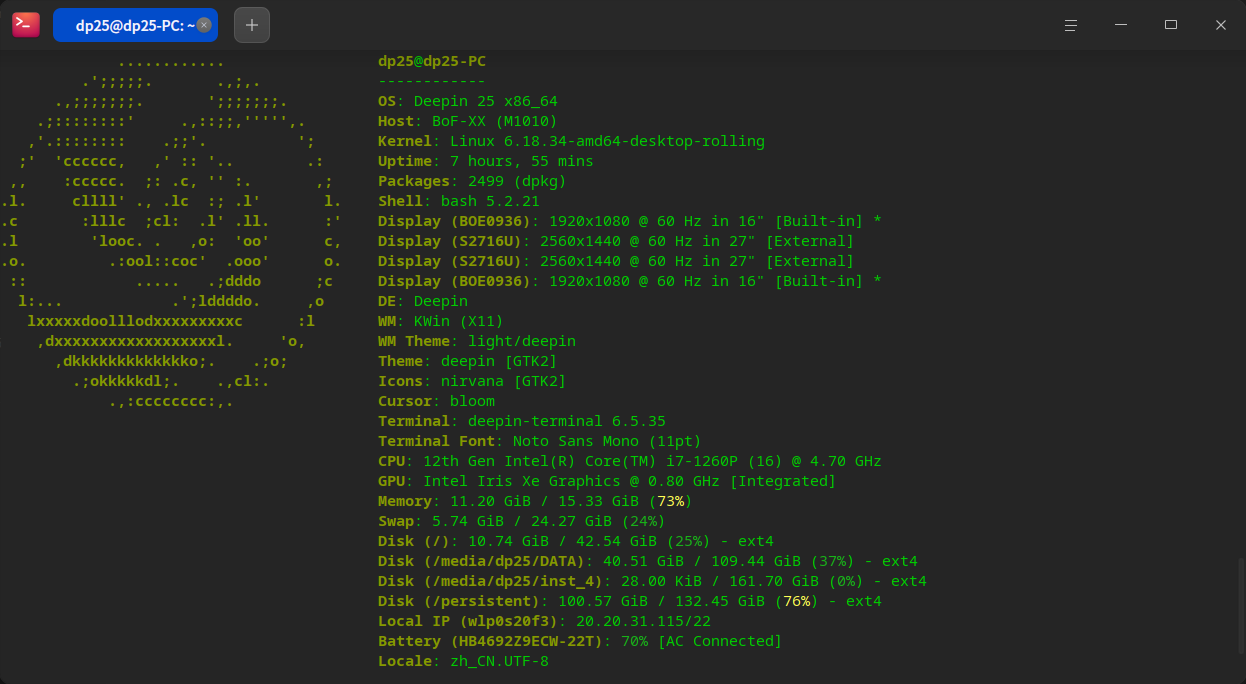
Task: Click the 'WM: KWin (X11)' line
Action: [x=441, y=321]
